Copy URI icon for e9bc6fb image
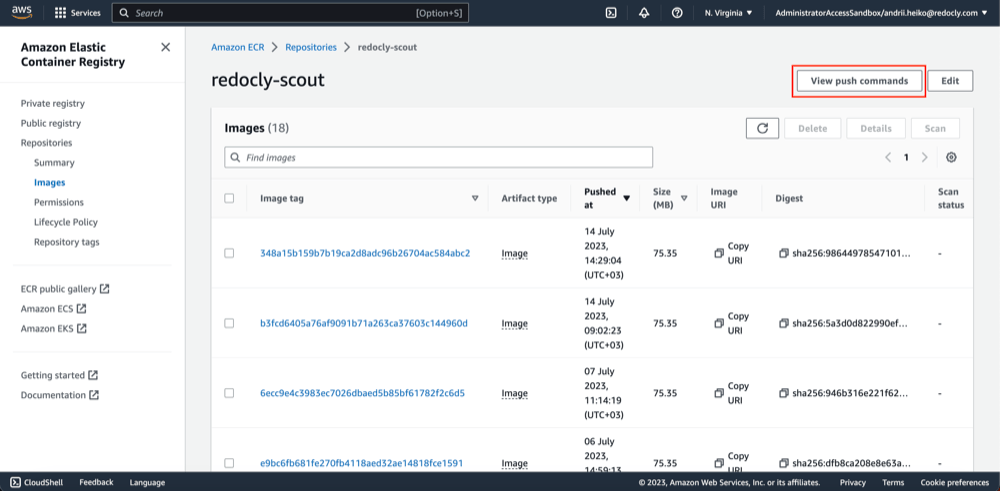Image resolution: width=1000 pixels, height=491 pixels. [719, 463]
